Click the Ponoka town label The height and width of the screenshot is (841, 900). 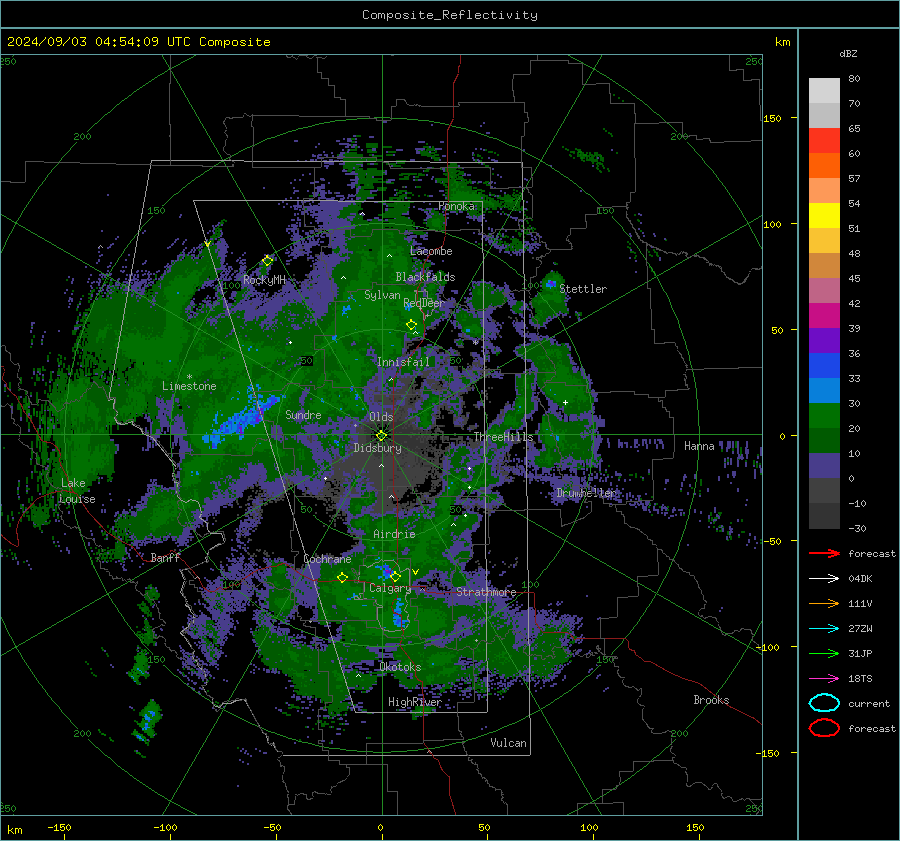point(456,207)
